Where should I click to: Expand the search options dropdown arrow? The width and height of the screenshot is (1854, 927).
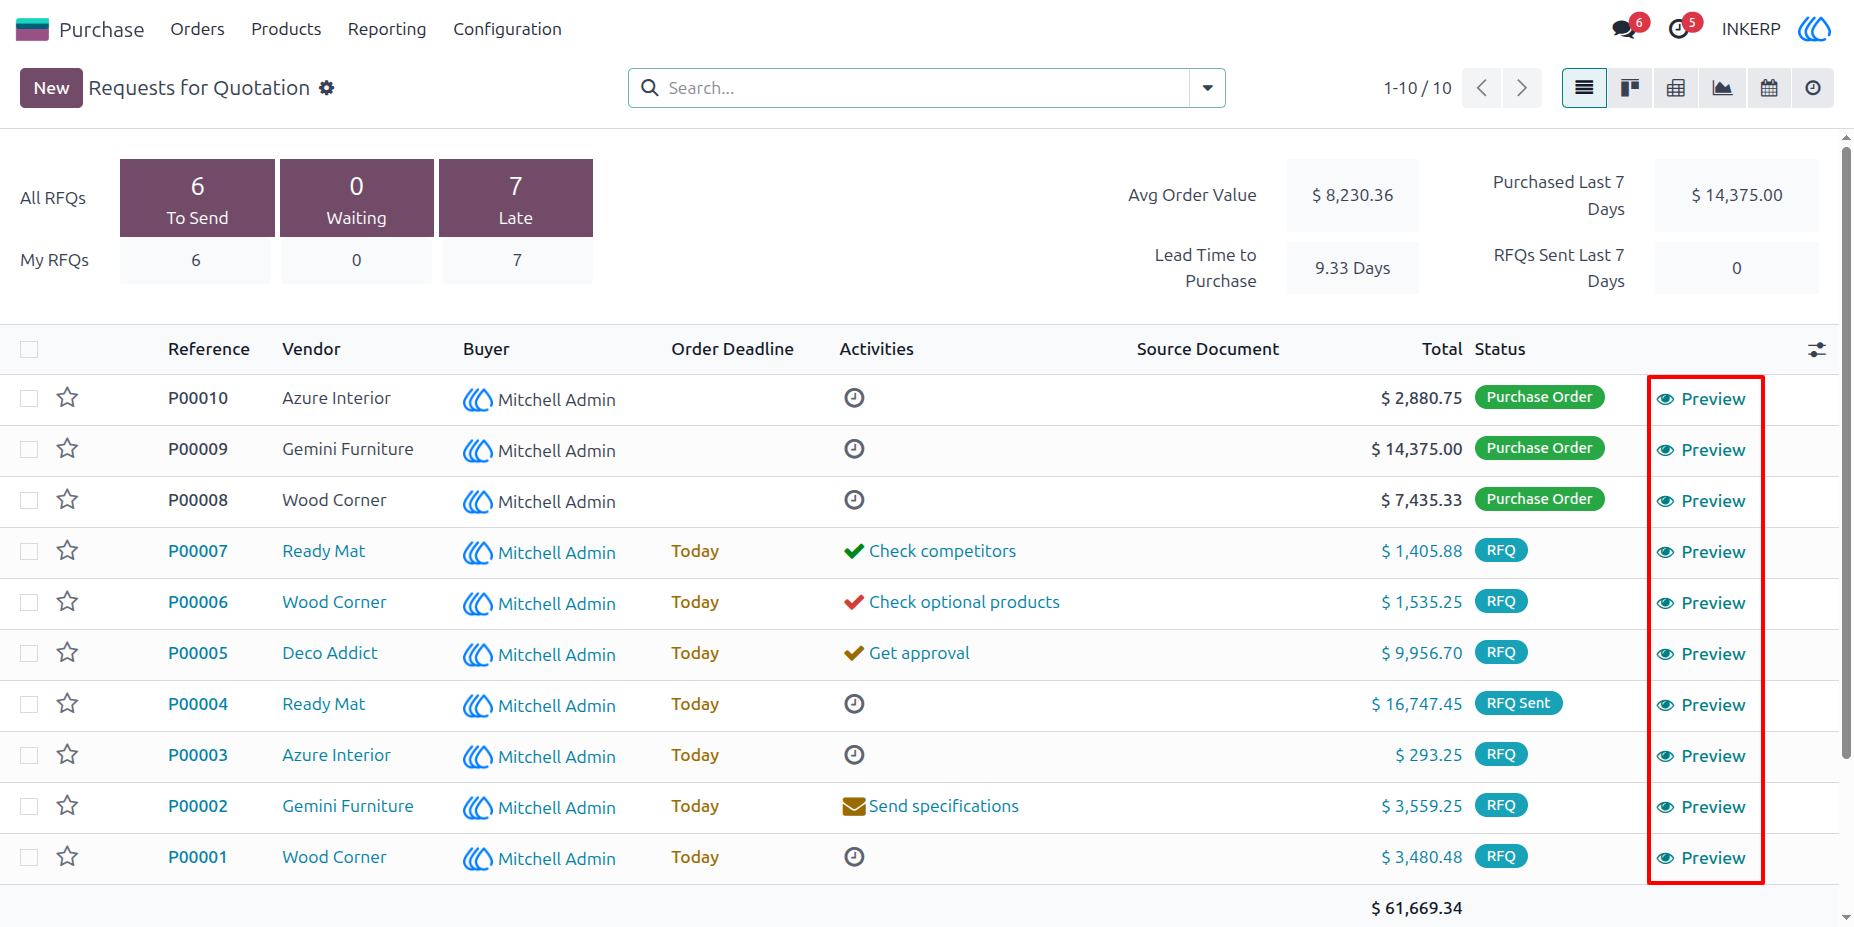click(1207, 88)
